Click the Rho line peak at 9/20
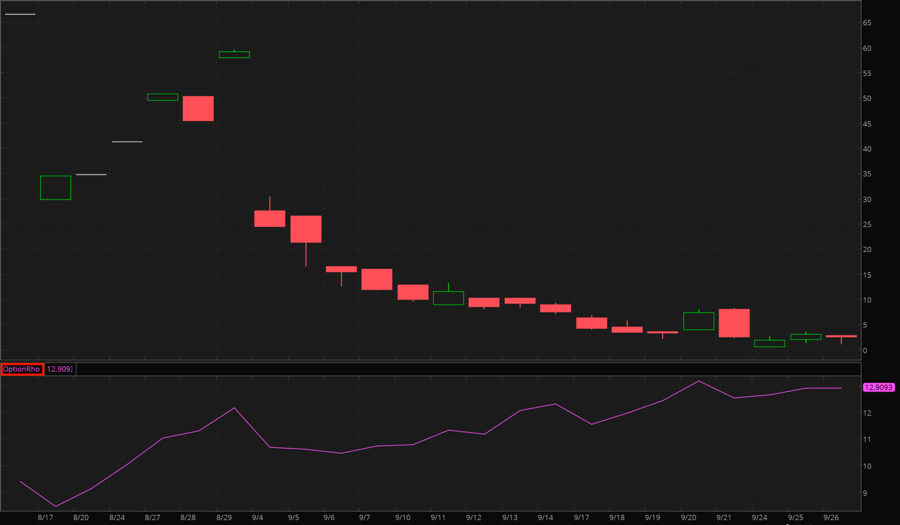The height and width of the screenshot is (525, 900). 698,381
